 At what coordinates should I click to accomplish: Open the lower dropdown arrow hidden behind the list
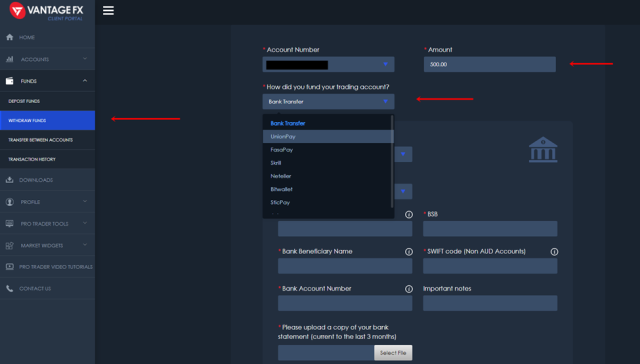[x=403, y=191]
